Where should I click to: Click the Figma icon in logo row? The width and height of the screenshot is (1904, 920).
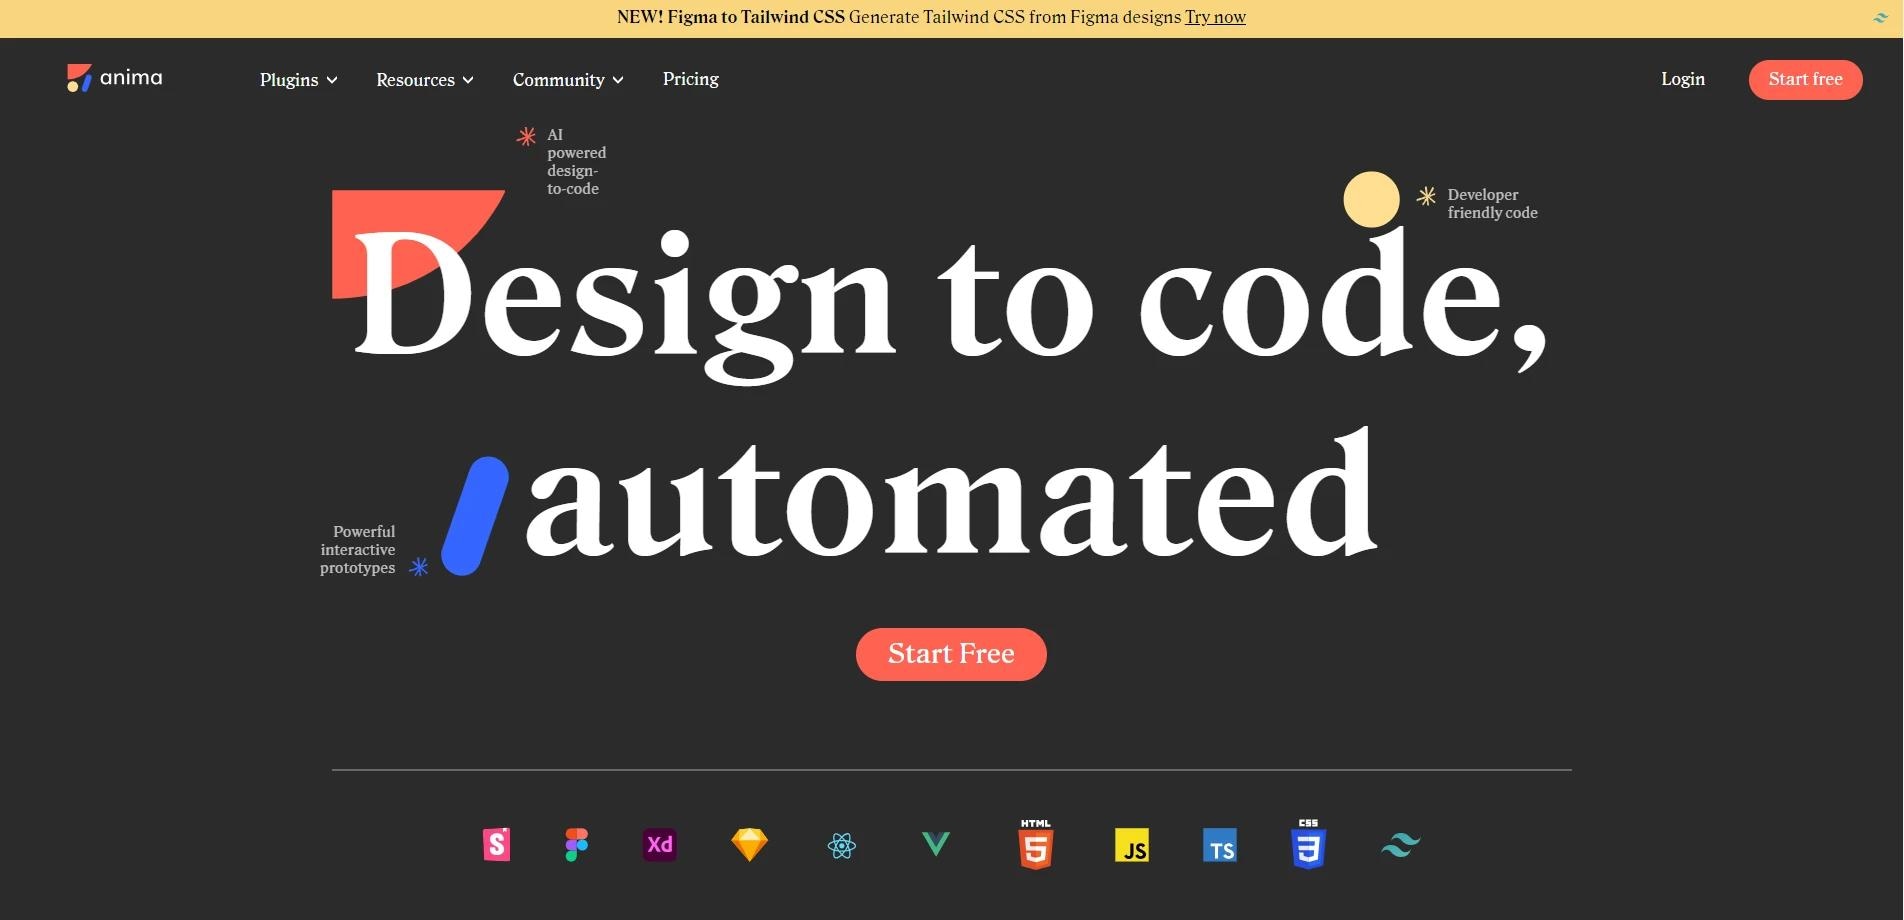click(x=577, y=845)
